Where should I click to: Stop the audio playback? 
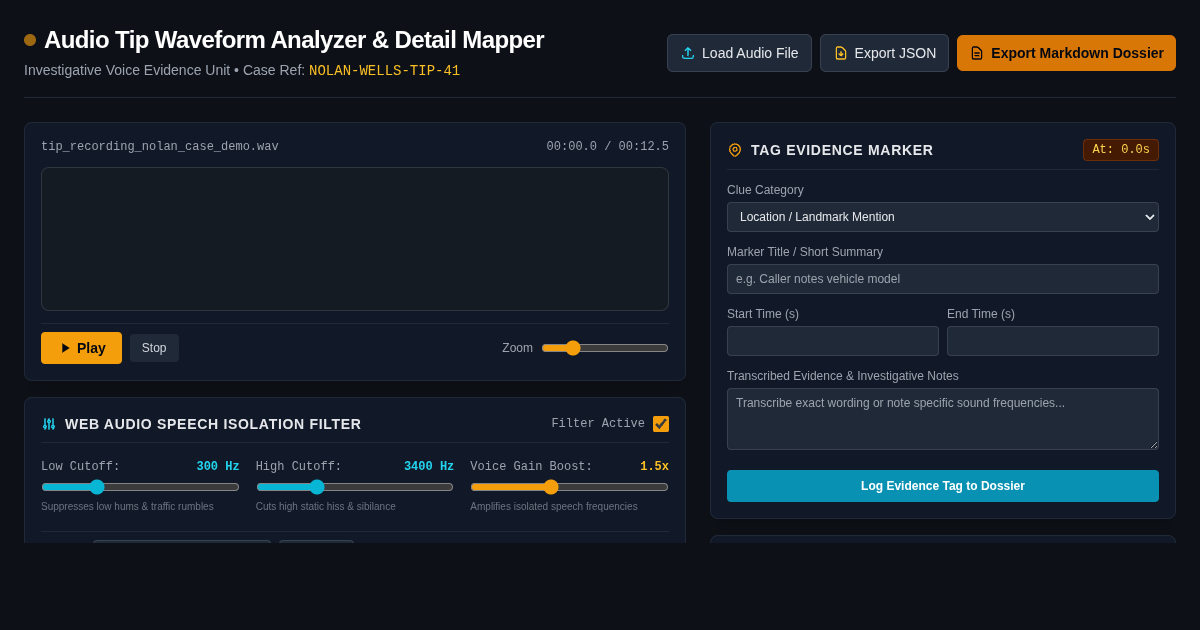point(154,348)
